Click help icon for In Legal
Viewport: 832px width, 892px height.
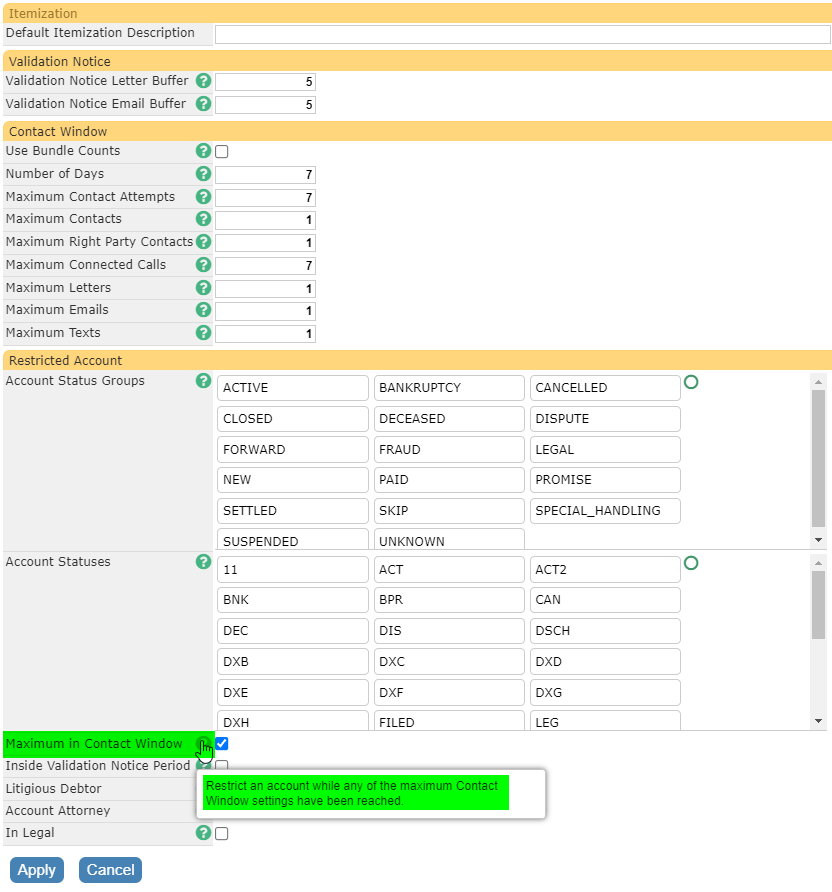point(203,832)
